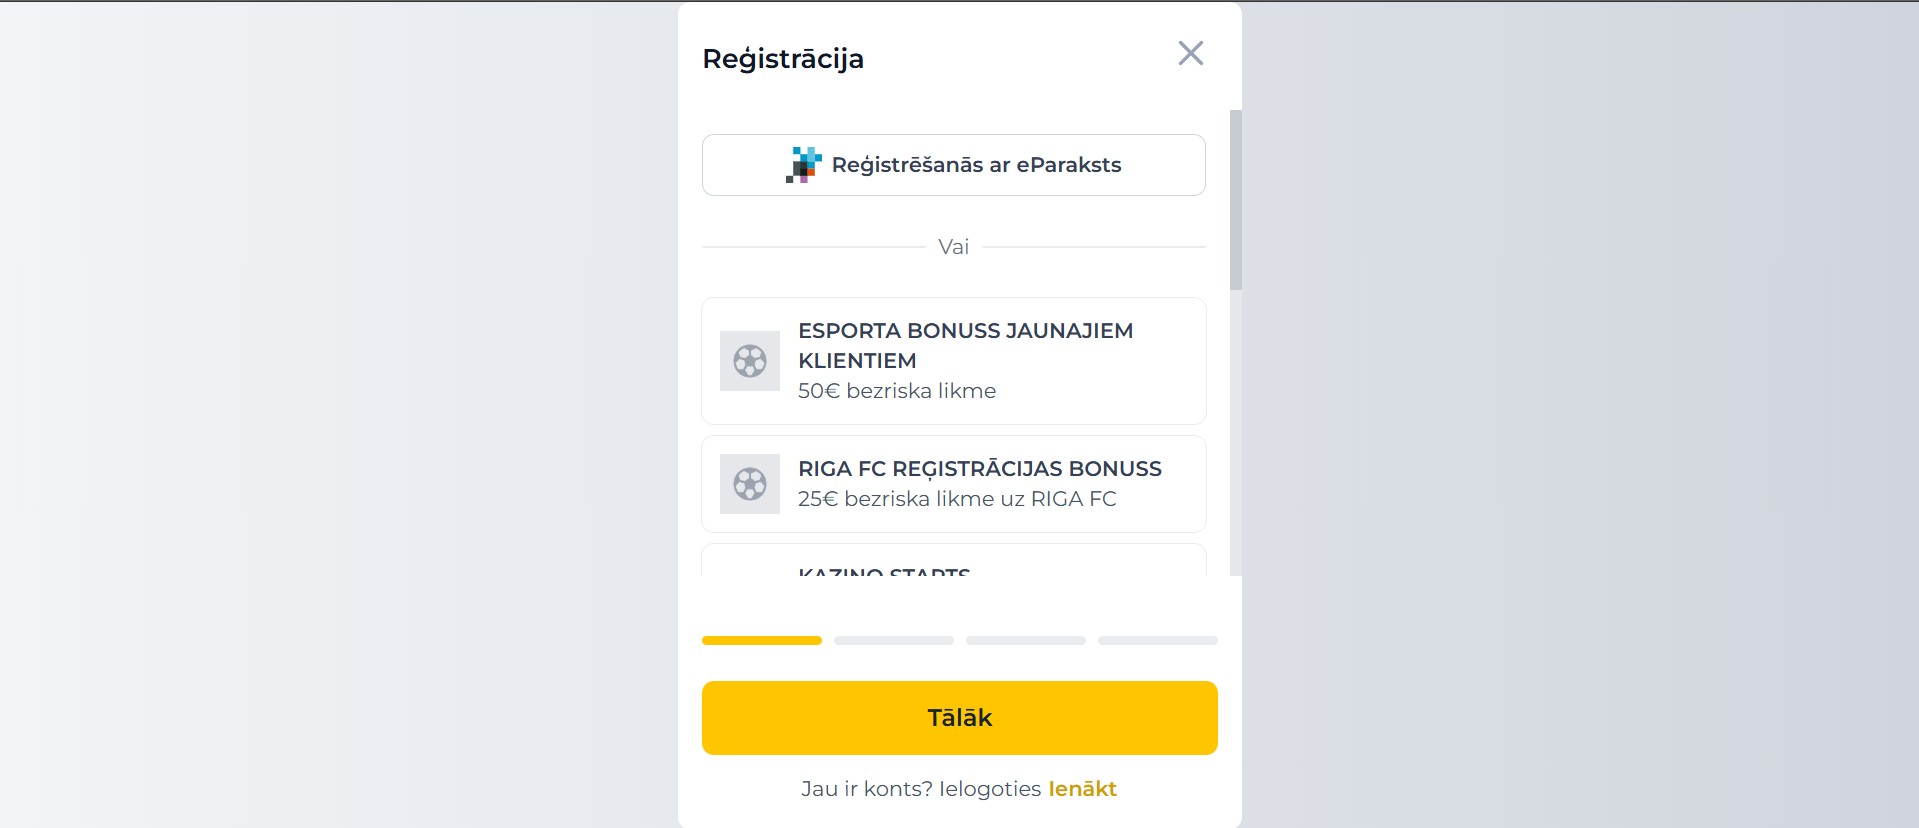Select the ESPORTA BONUSS JAUNAJIEM KLIENTIEM title
This screenshot has height=828, width=1919.
pos(965,345)
